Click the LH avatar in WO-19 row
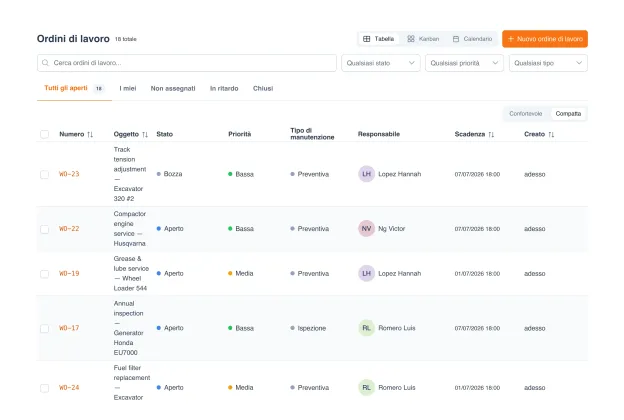Viewport: 624px width, 420px height. click(367, 273)
